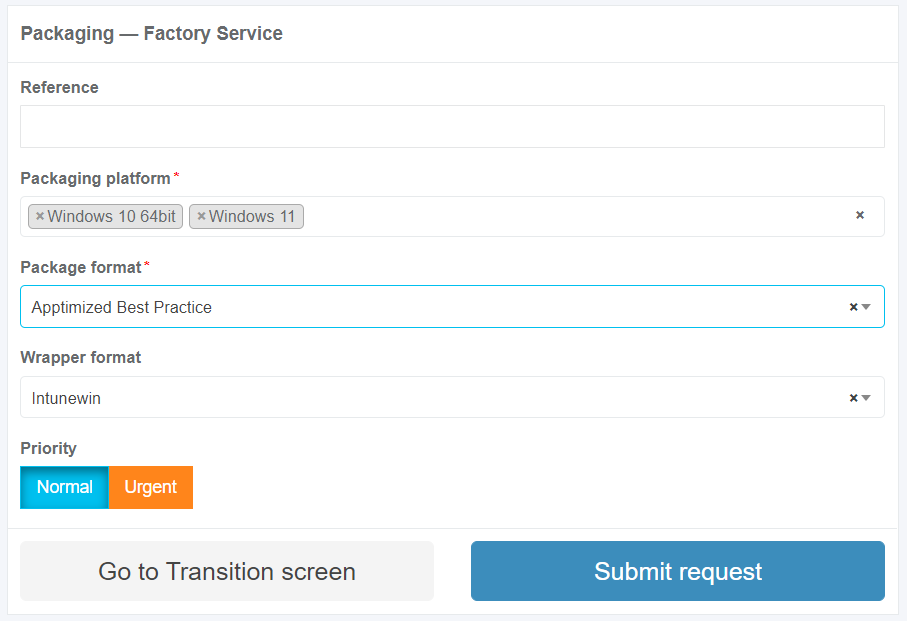Click the Submit request button

677,571
